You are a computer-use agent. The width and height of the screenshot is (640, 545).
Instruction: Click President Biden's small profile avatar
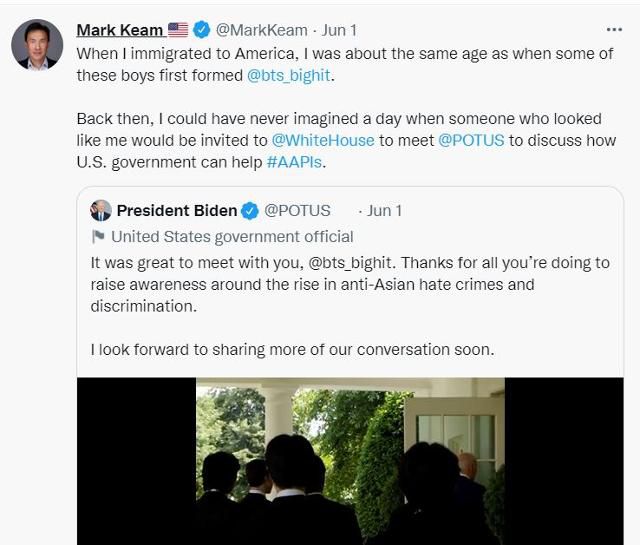101,210
